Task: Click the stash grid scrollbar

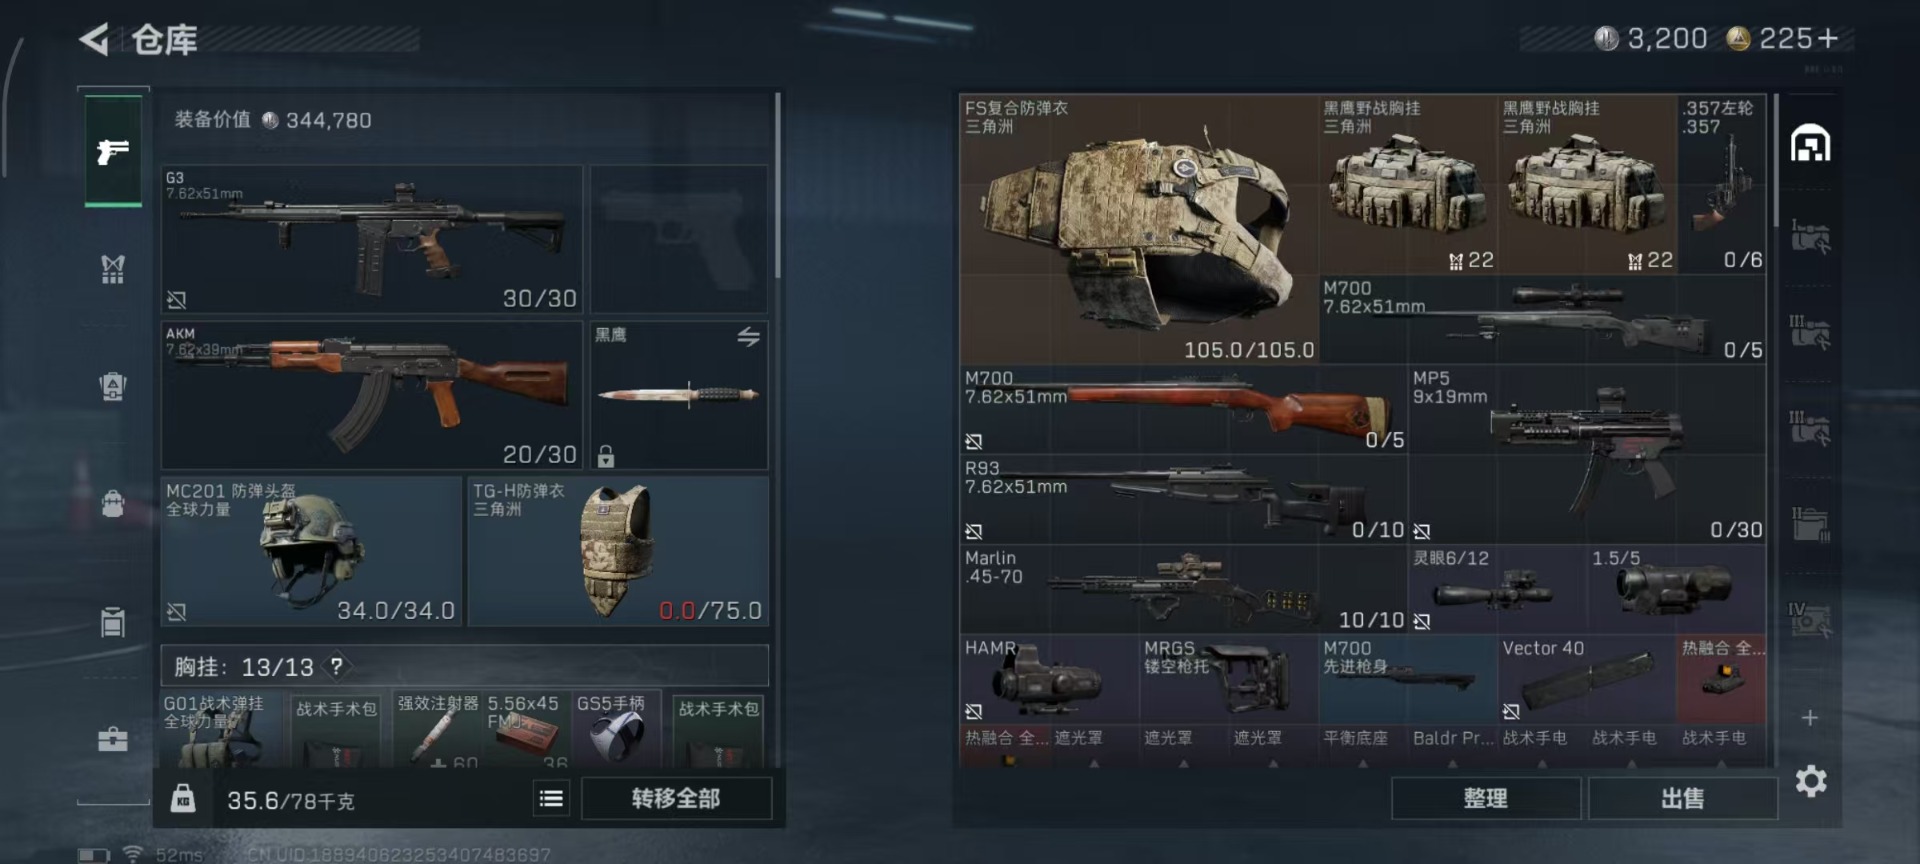Action: 1776,160
